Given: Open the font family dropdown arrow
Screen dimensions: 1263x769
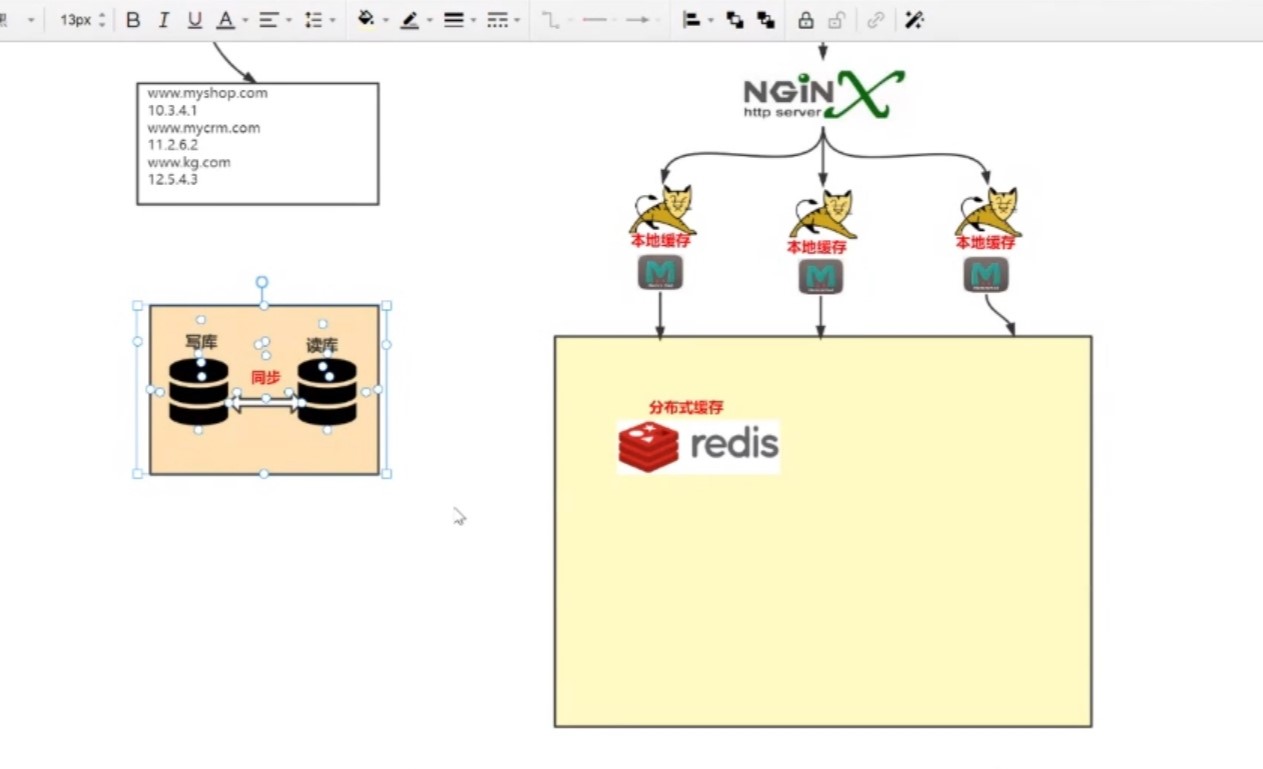Looking at the screenshot, I should [31, 21].
